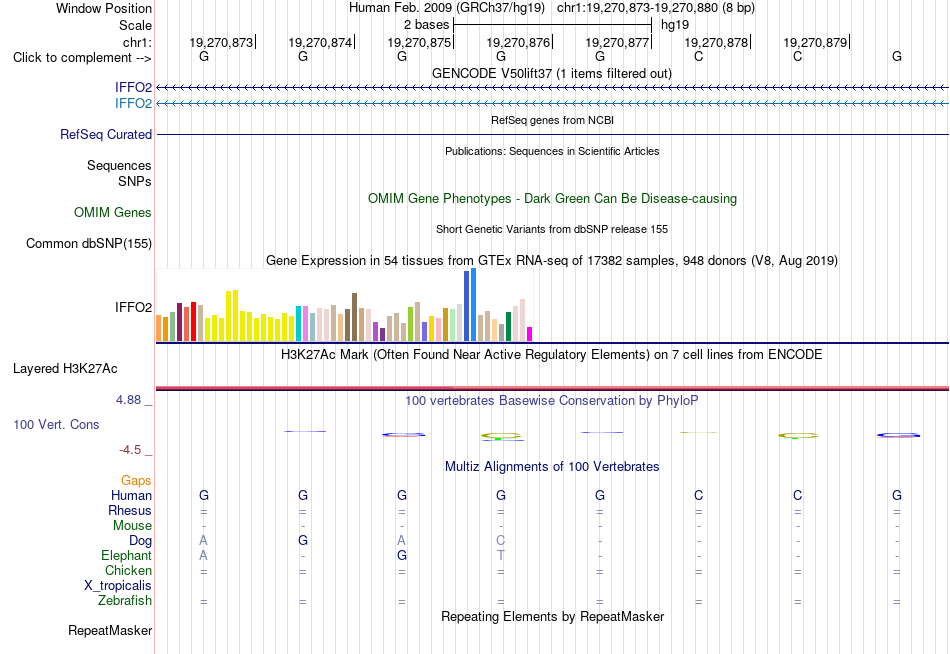Click 'Repeating Elements by RepeatMasker' title
Viewport: 950px width, 654px height.
552,616
